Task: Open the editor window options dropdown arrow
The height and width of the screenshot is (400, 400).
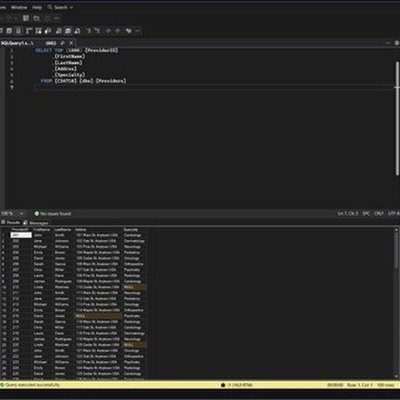Action: (x=388, y=43)
